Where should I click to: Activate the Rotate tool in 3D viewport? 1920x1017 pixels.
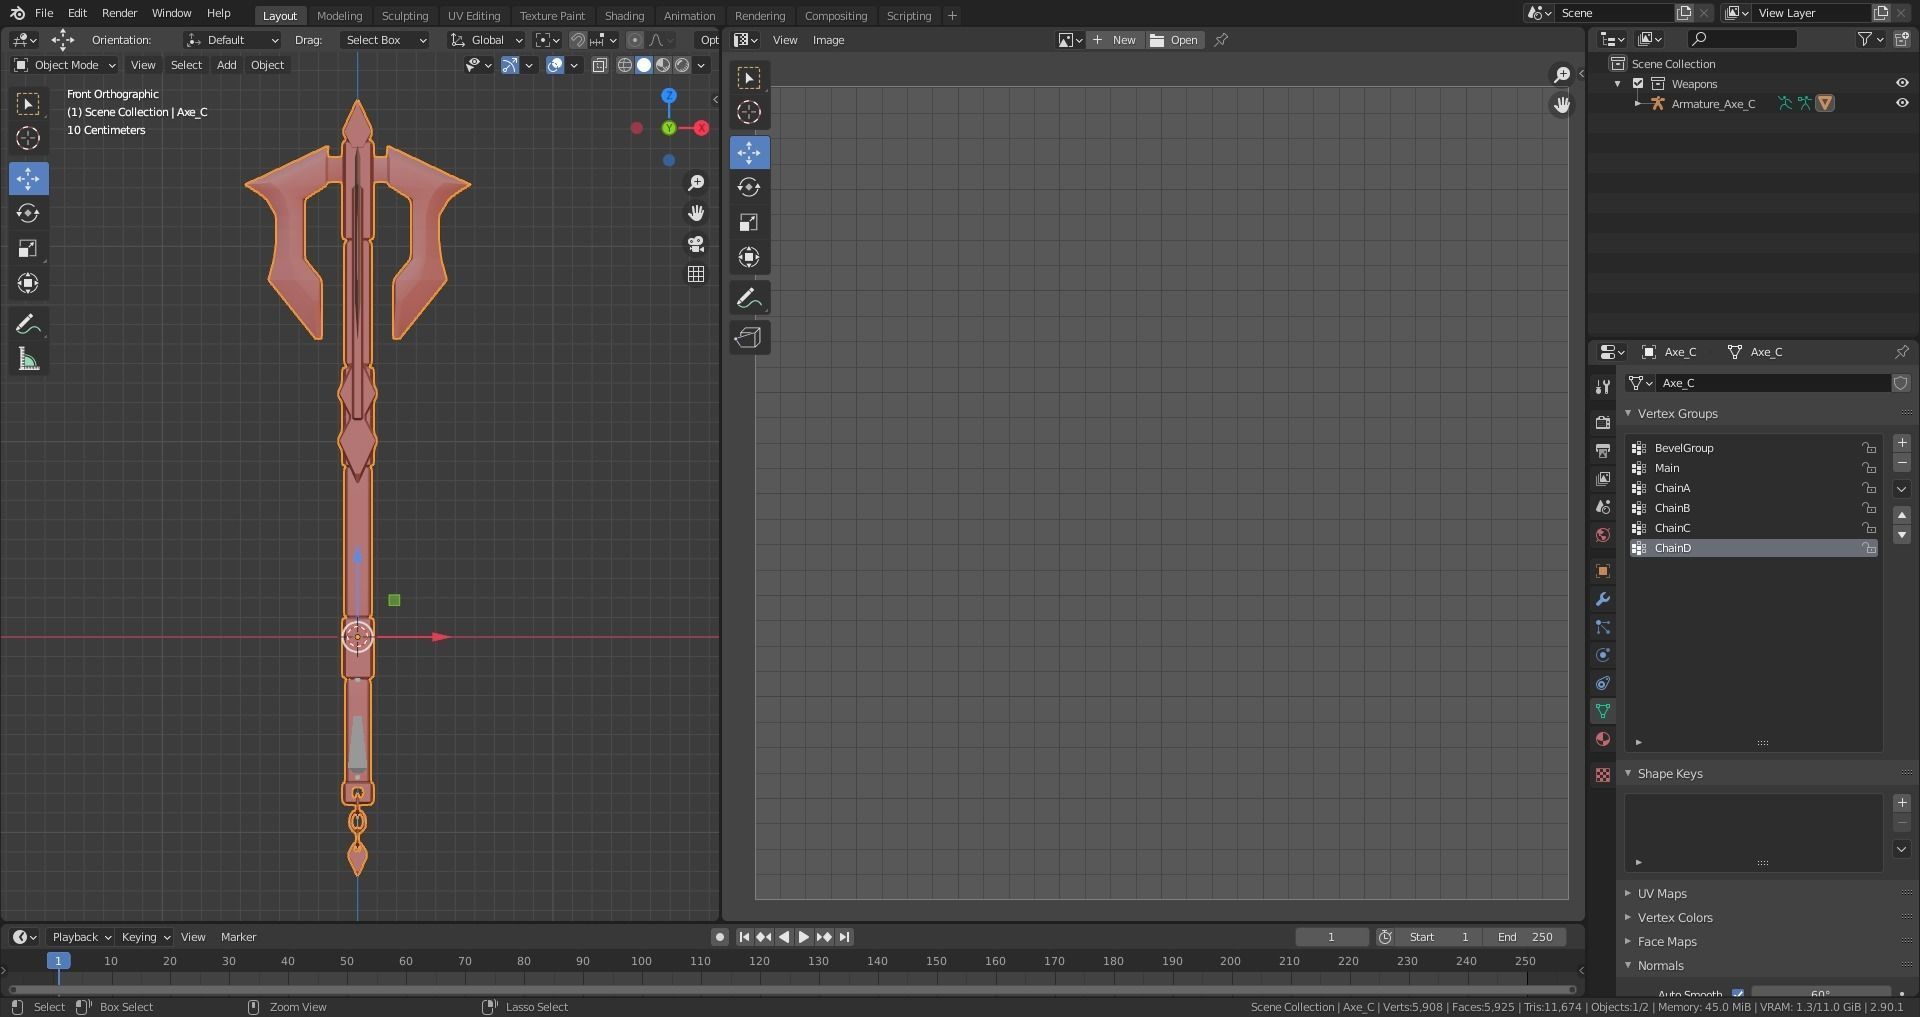click(x=28, y=213)
